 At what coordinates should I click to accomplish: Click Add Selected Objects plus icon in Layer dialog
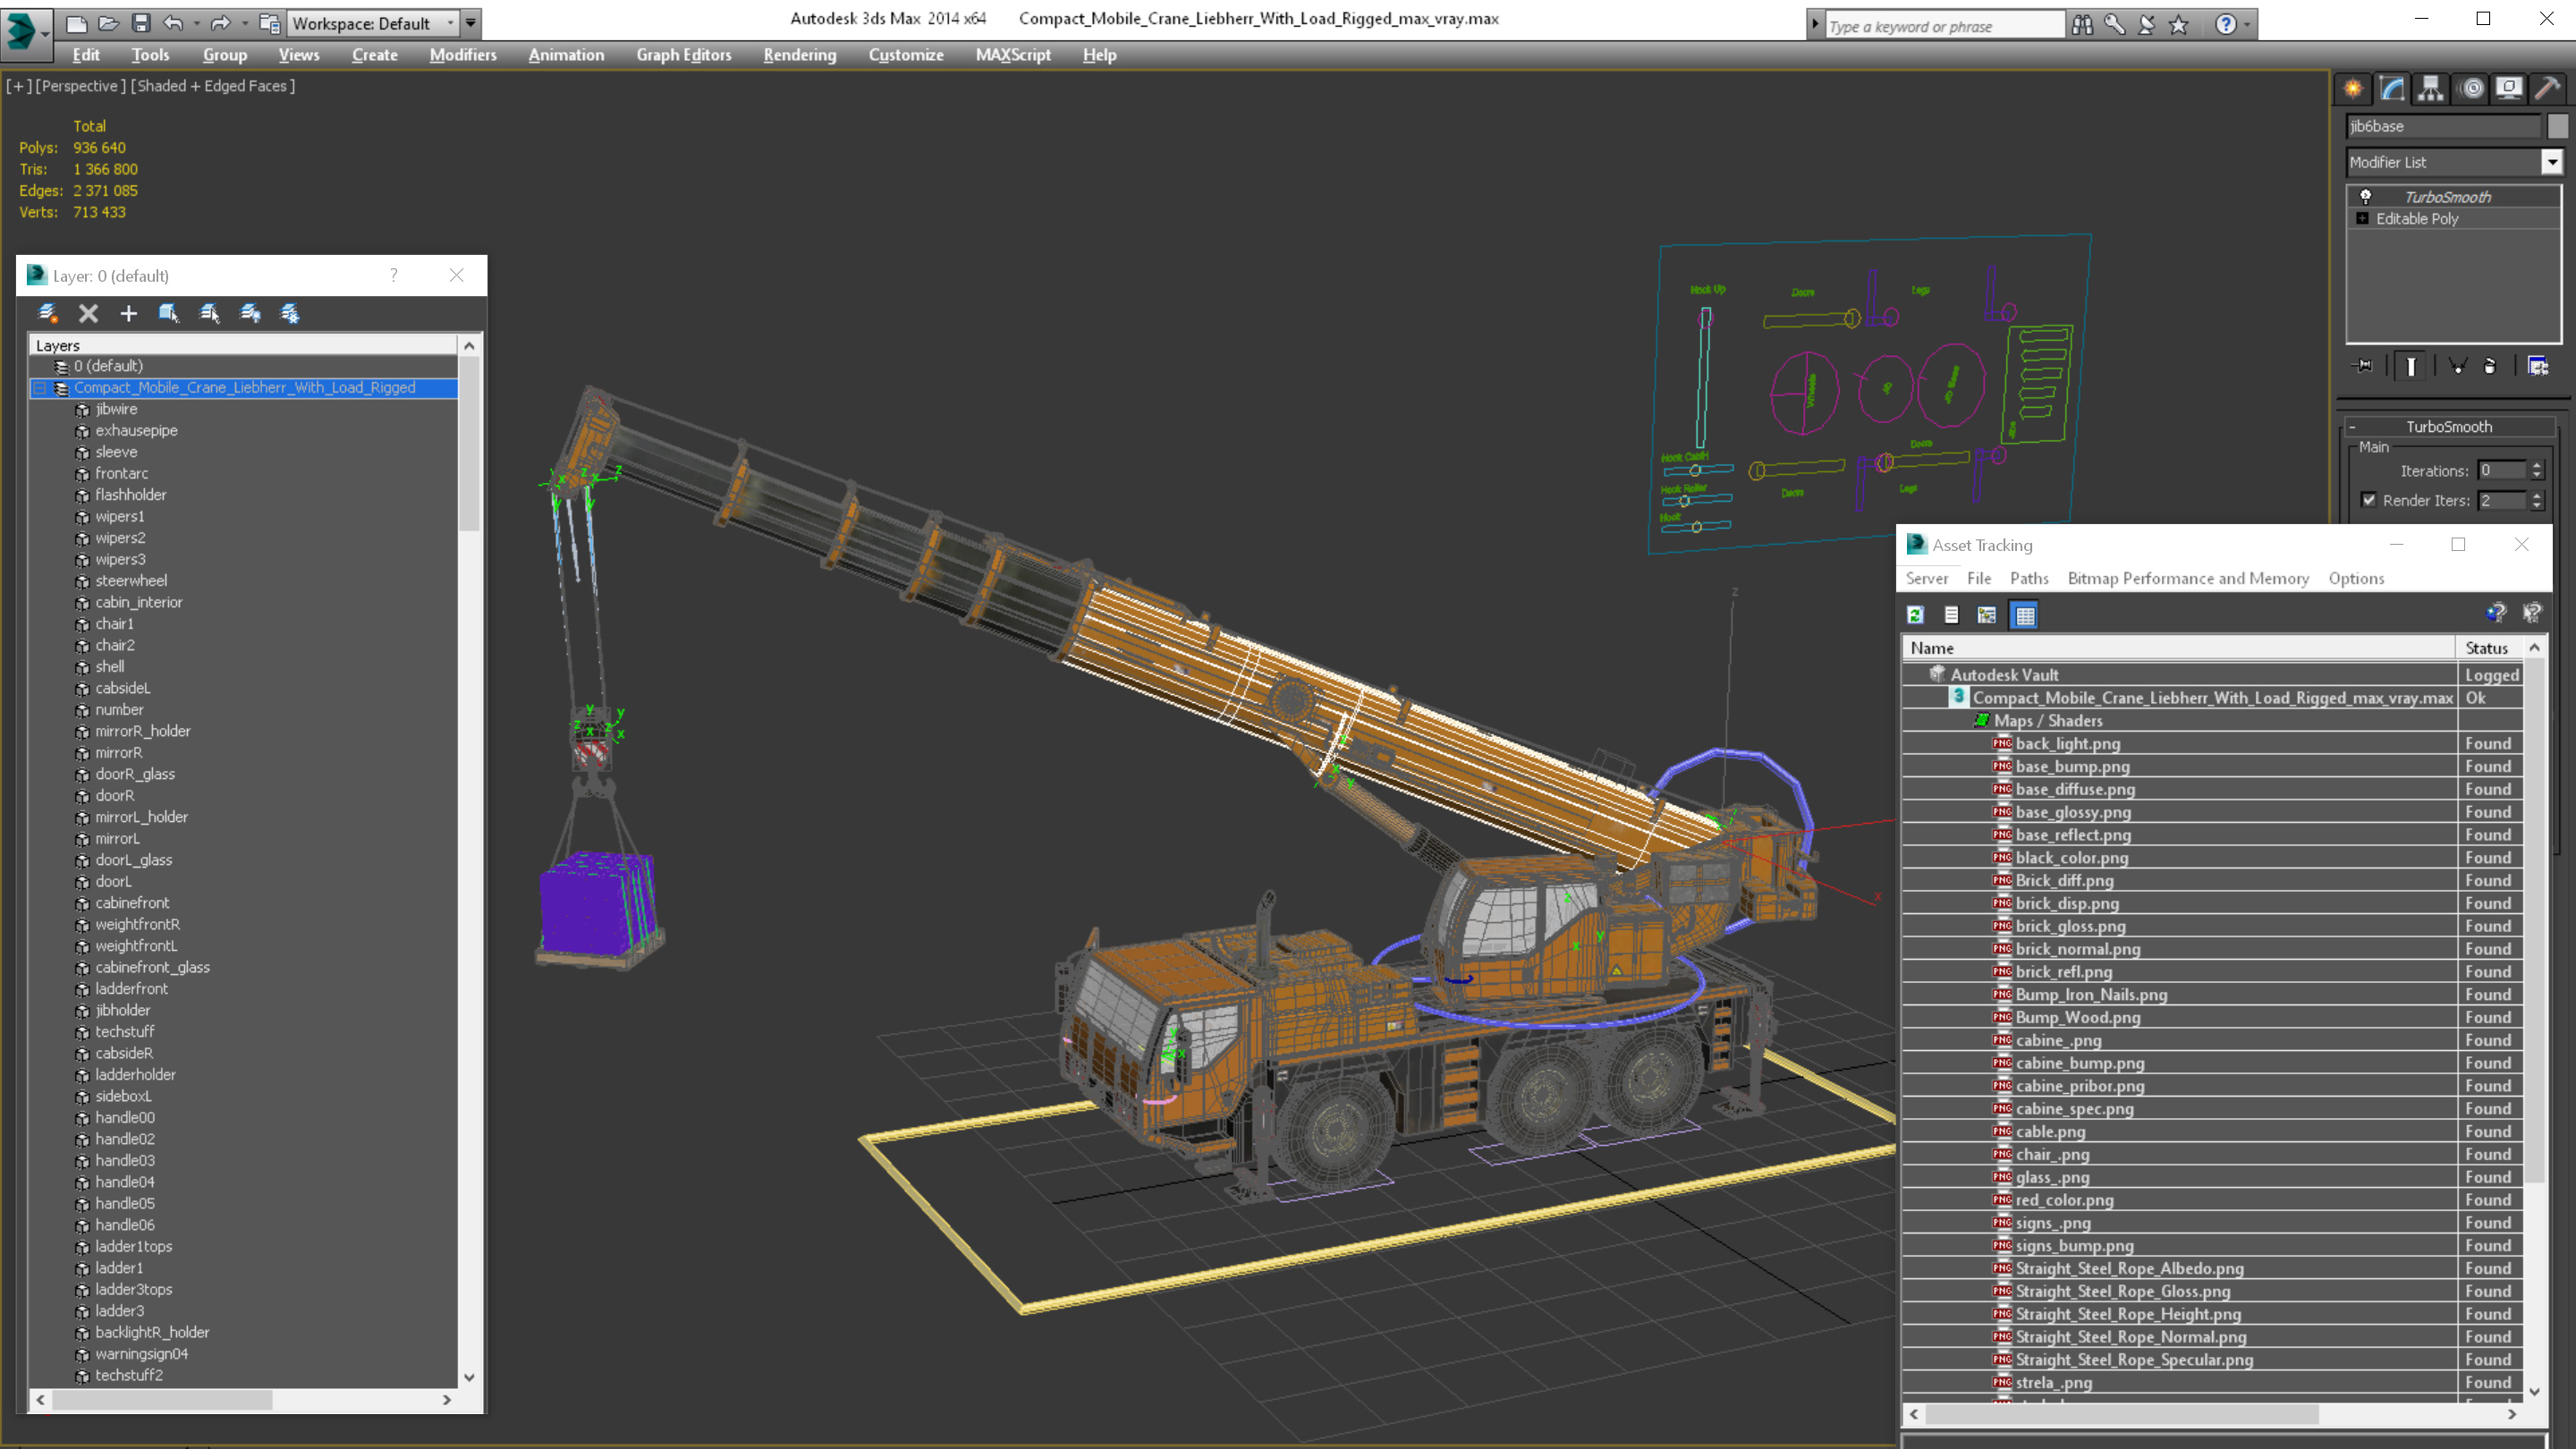tap(128, 314)
